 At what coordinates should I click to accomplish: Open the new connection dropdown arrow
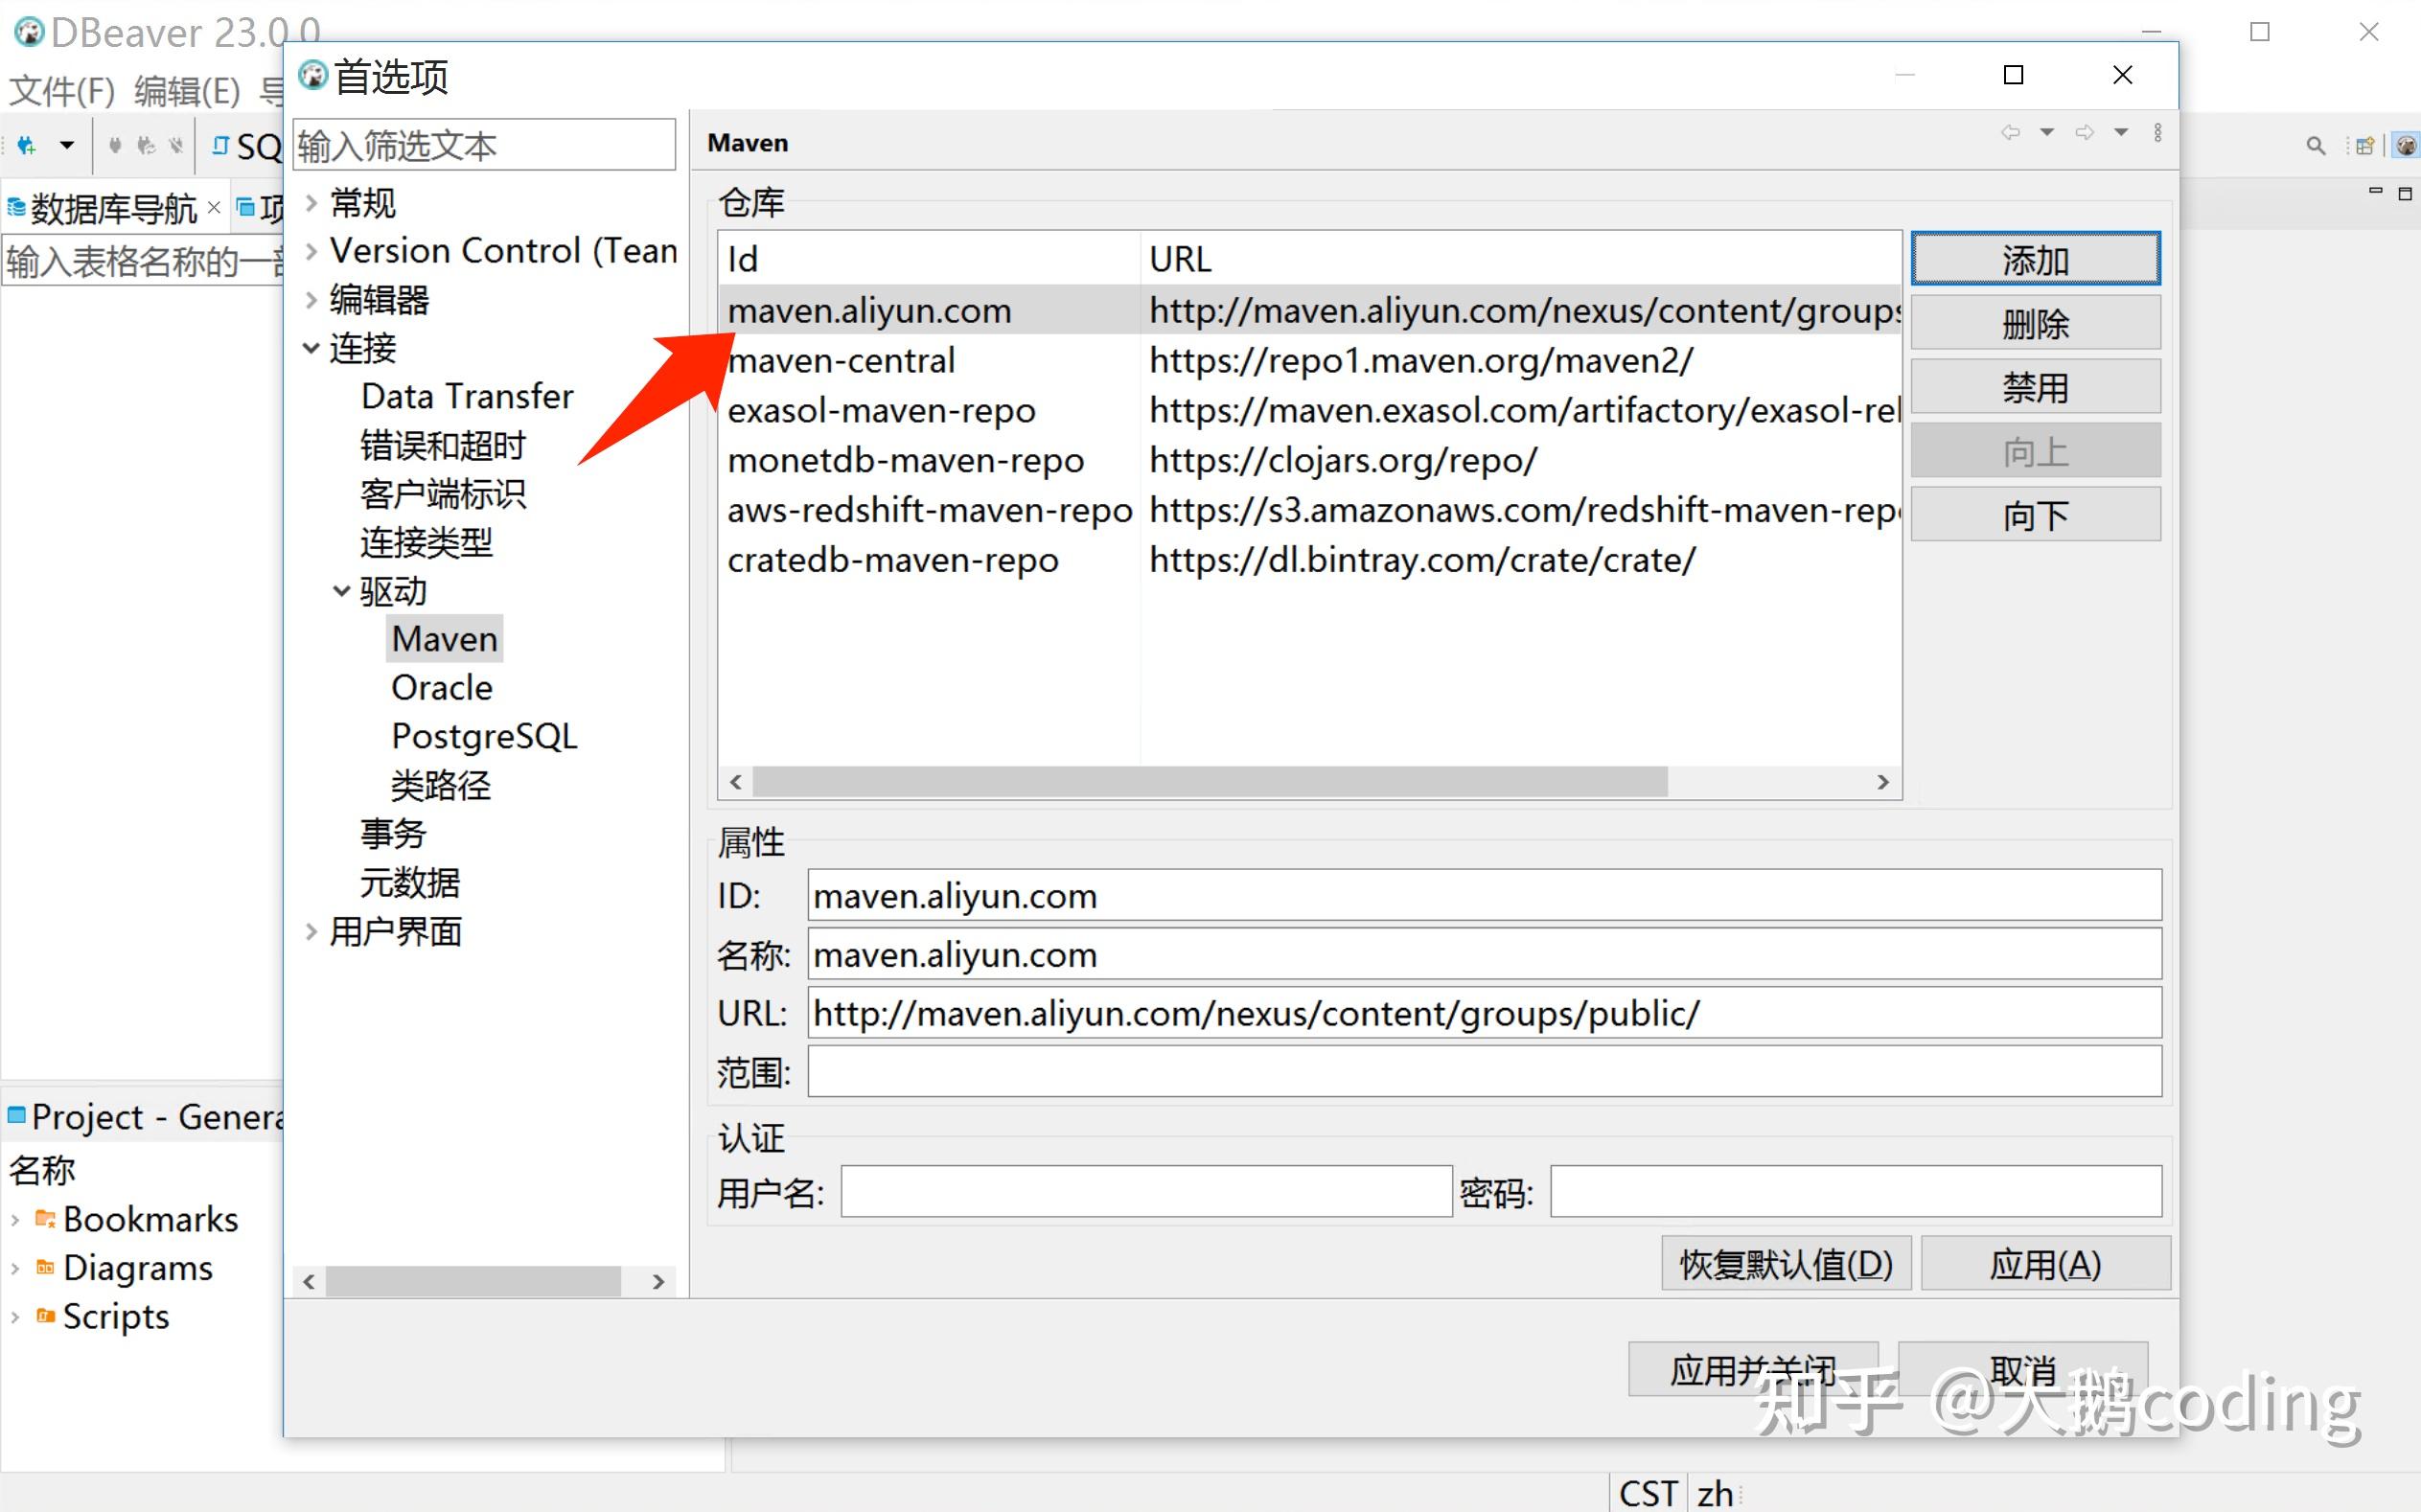[67, 146]
